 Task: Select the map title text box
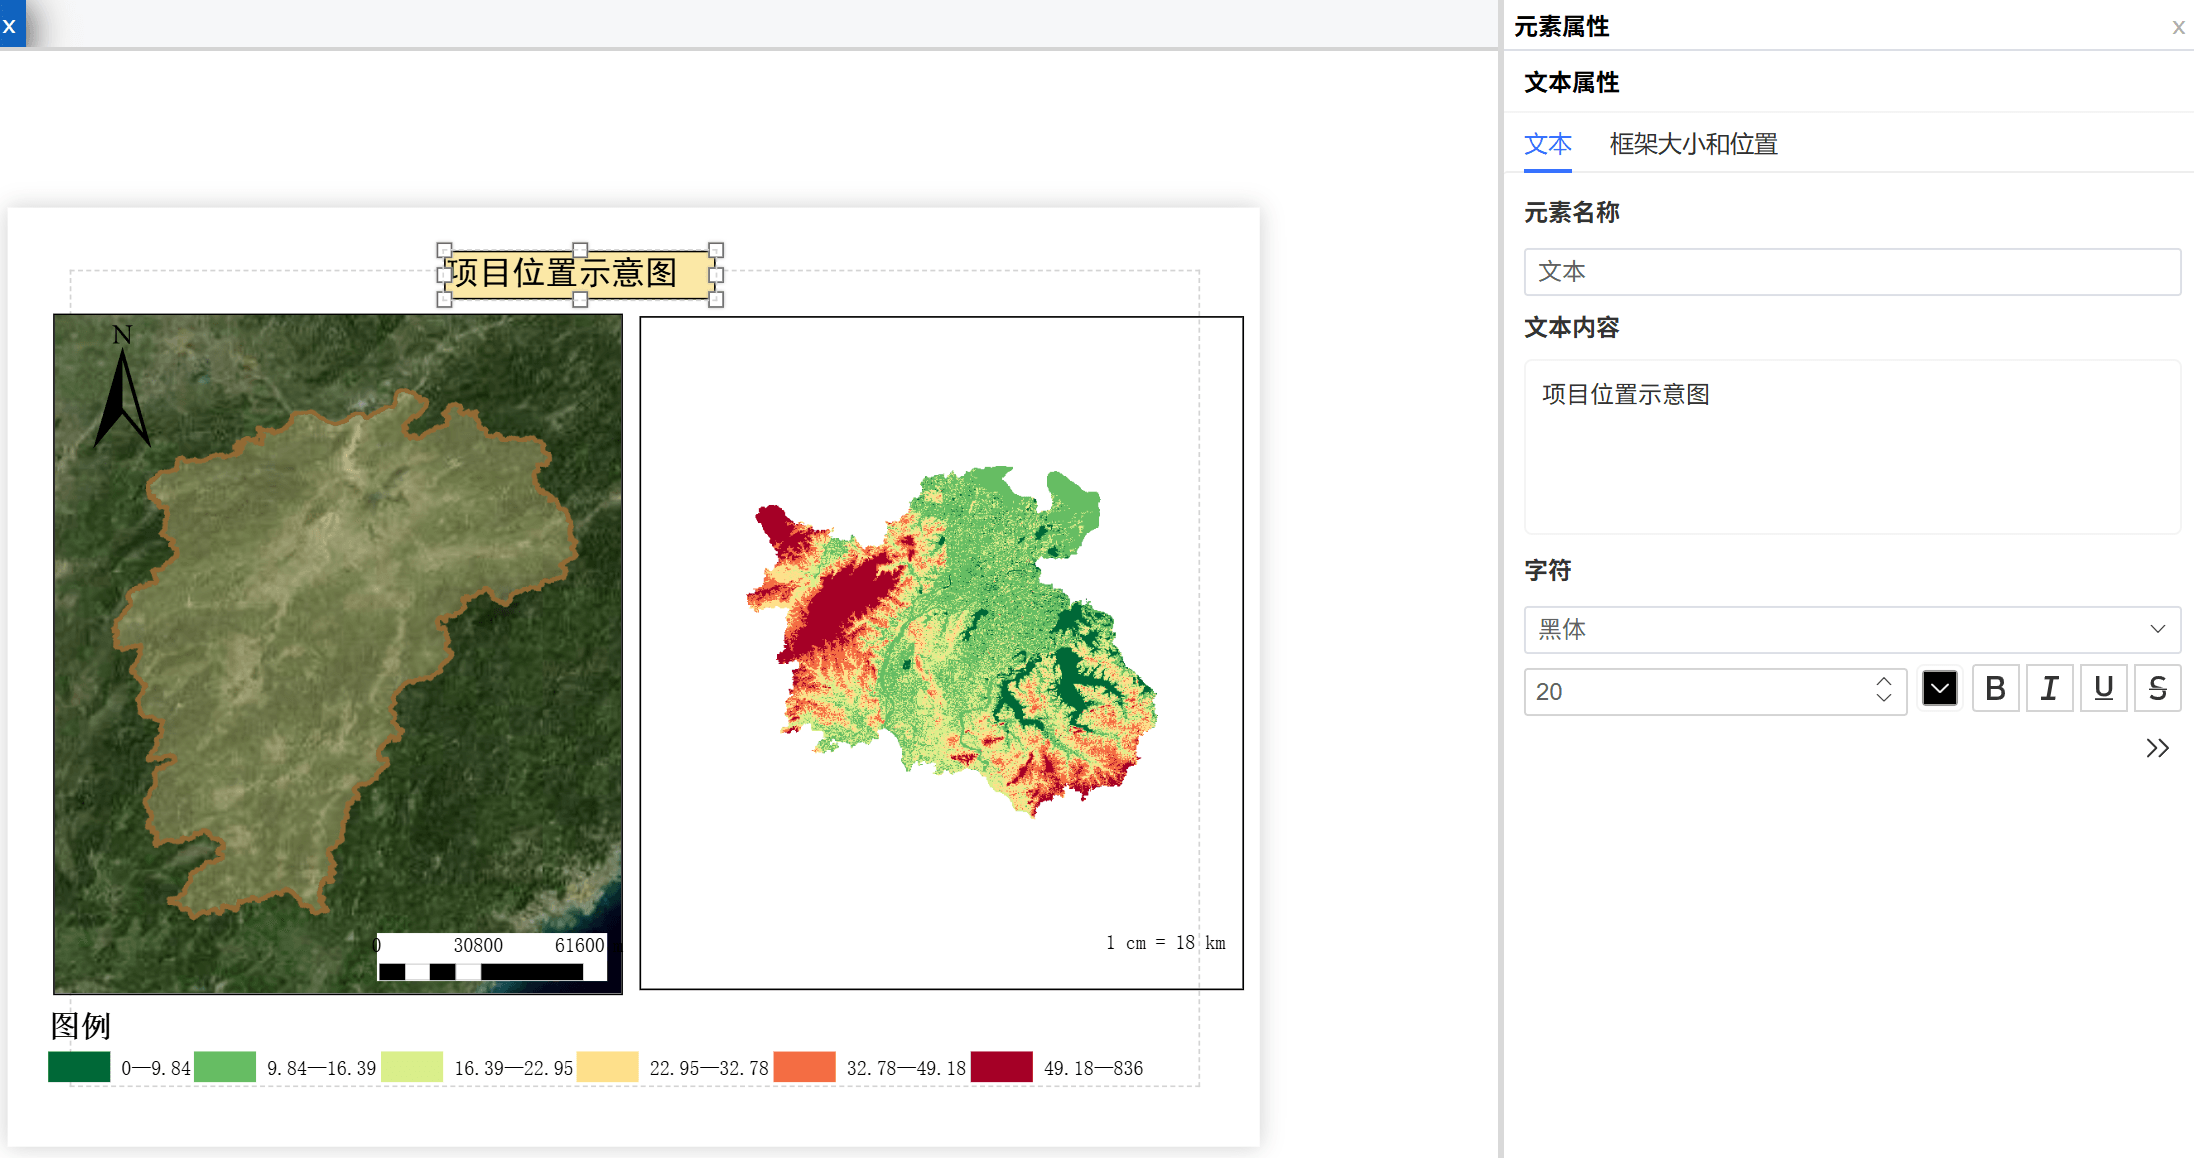pyautogui.click(x=579, y=273)
